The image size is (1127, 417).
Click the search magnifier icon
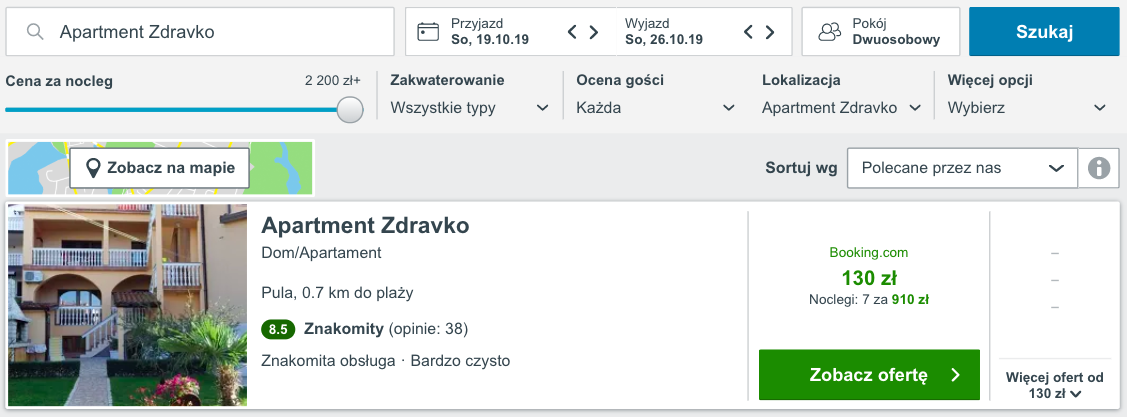[x=36, y=32]
